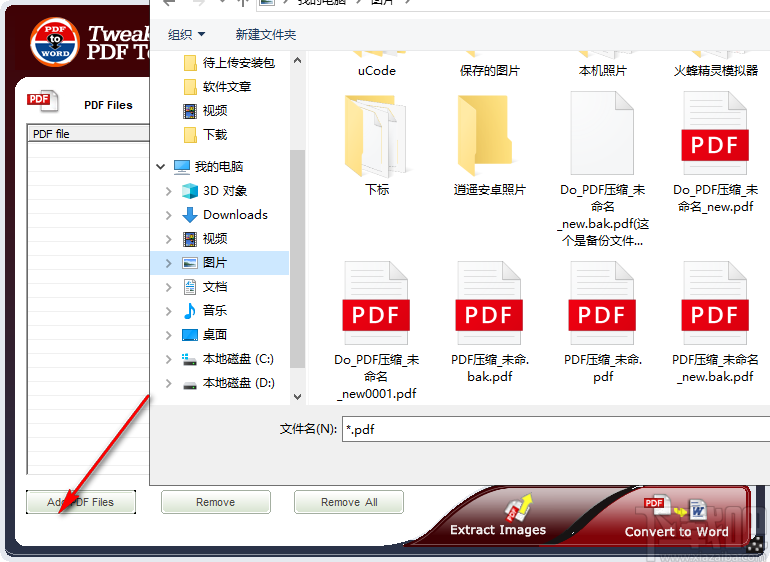Image resolution: width=770 pixels, height=562 pixels.
Task: Expand the 文档 node
Action: click(x=168, y=287)
